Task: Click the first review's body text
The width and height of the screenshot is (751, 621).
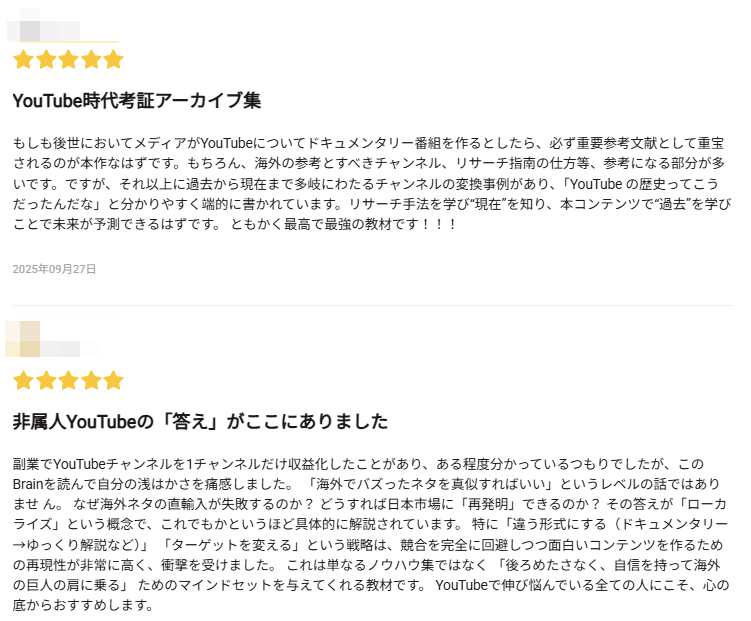Action: point(370,184)
